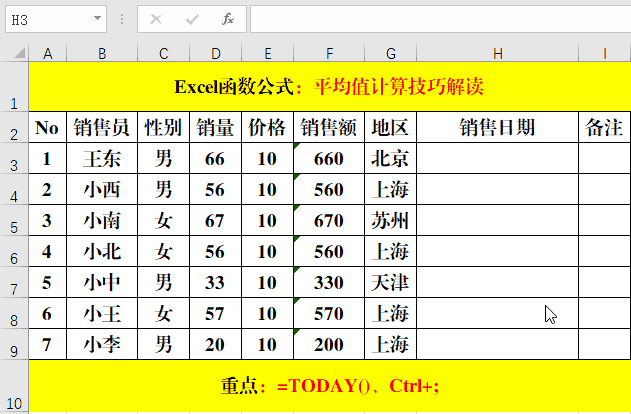Screen dimensions: 631x414
Task: Click the empty 销售日期 cell in 王东's row
Action: coord(498,158)
